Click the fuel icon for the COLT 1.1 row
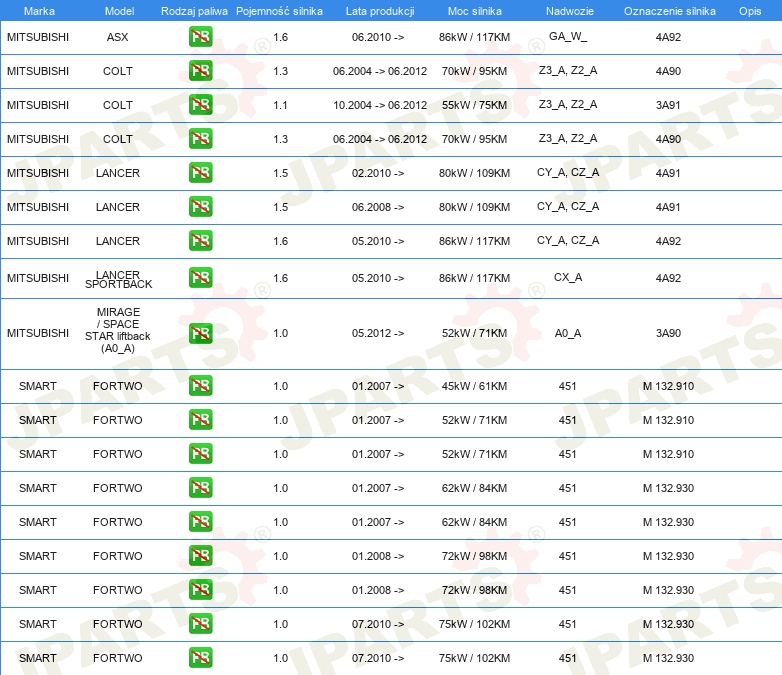Viewport: 782px width, 675px height. 200,105
